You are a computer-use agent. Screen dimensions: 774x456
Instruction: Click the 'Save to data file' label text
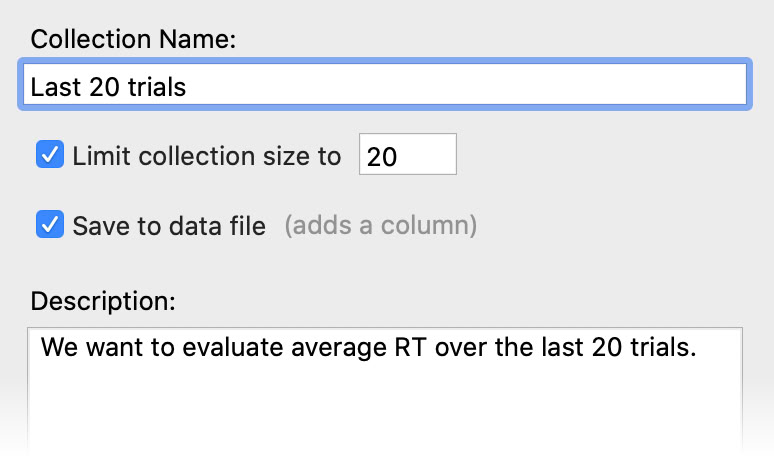coord(169,226)
